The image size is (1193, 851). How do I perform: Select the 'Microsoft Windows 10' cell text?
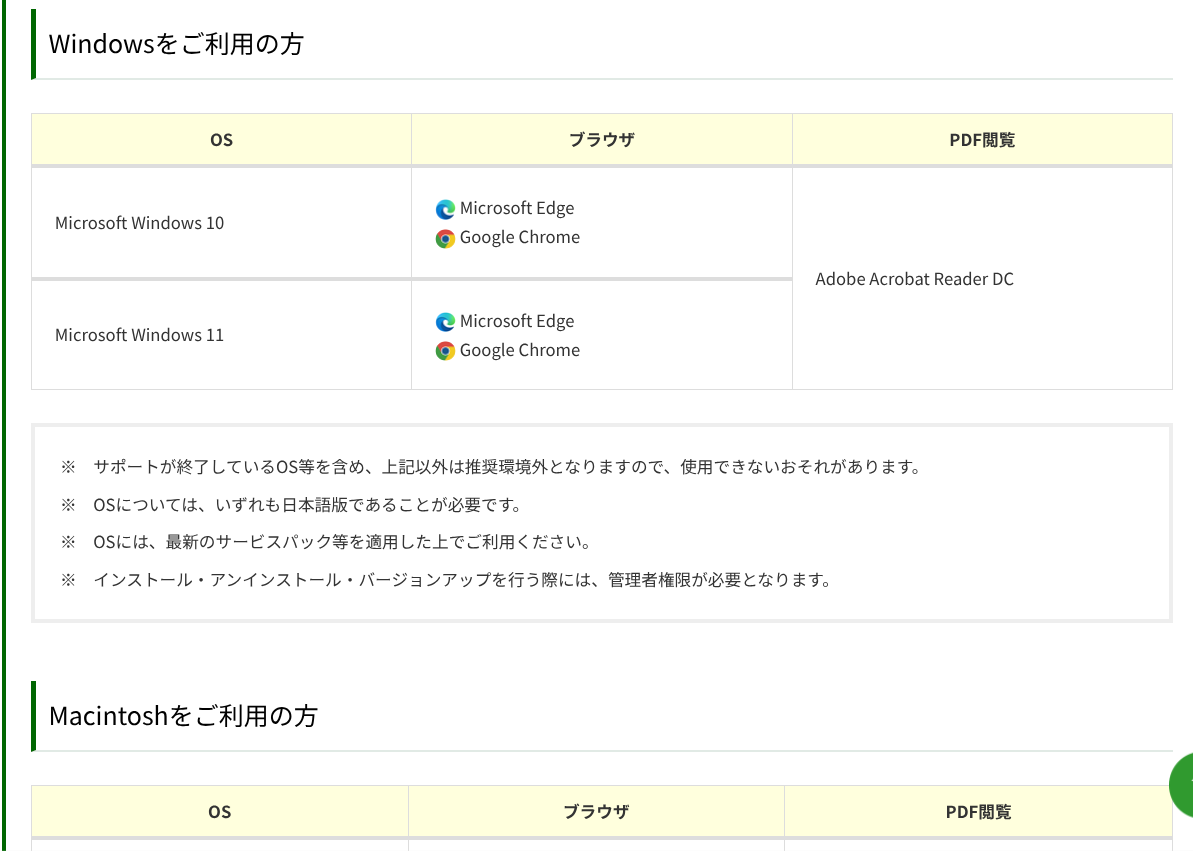139,223
